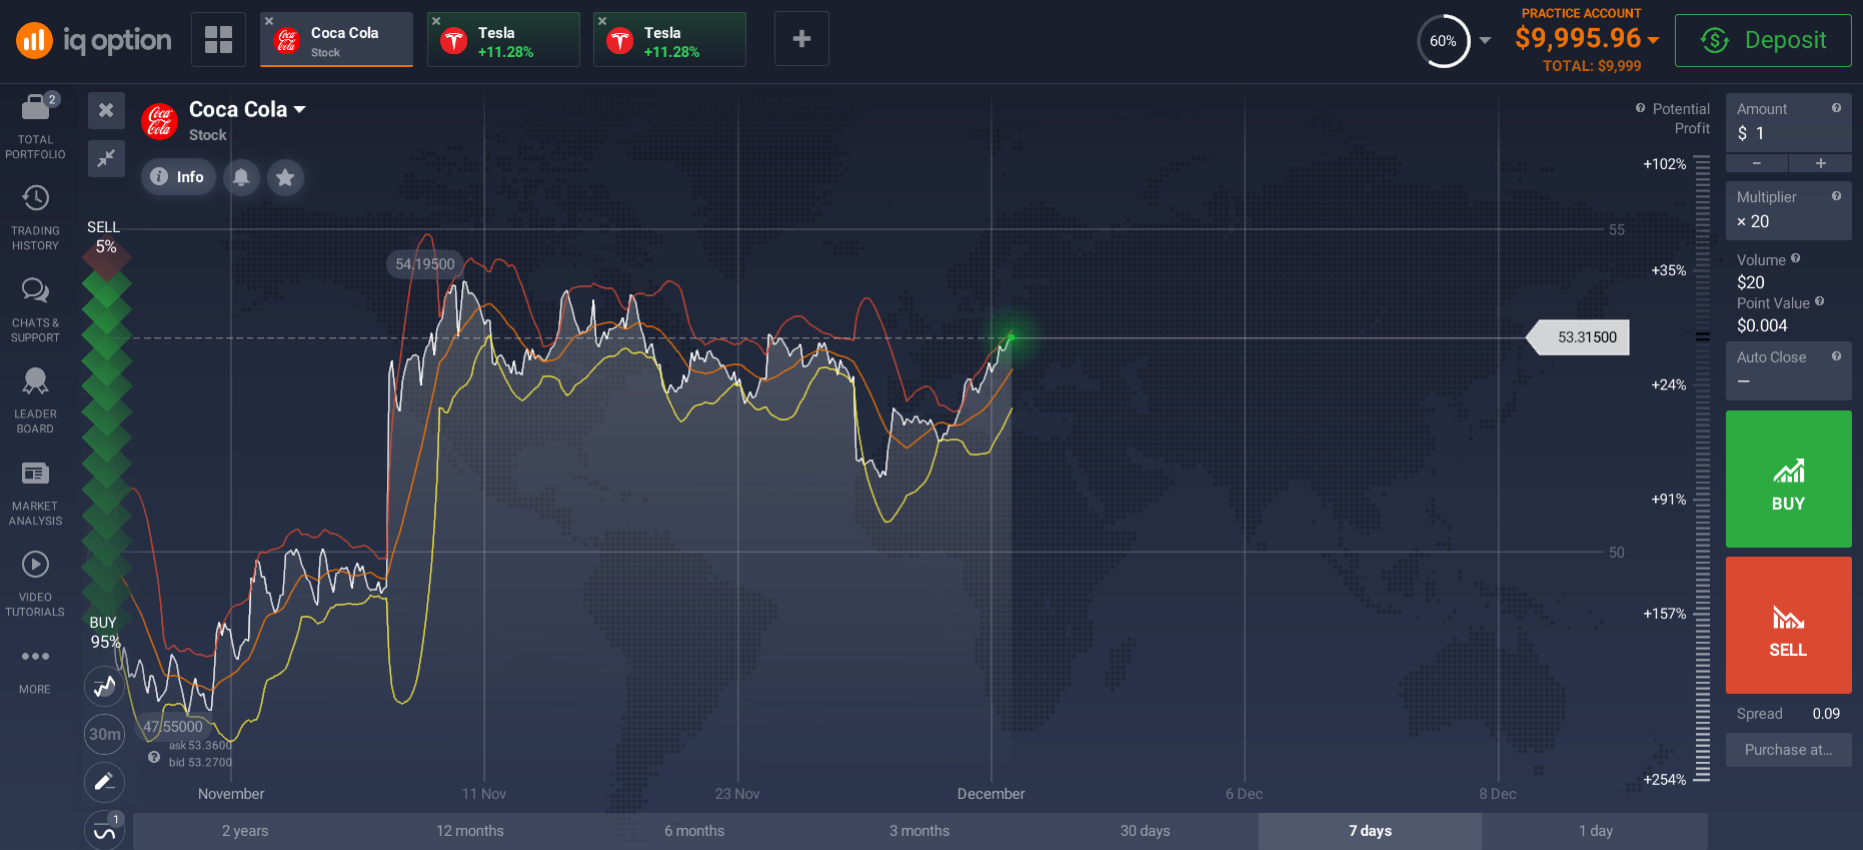
Task: Close the first Tesla tab
Action: coord(436,21)
